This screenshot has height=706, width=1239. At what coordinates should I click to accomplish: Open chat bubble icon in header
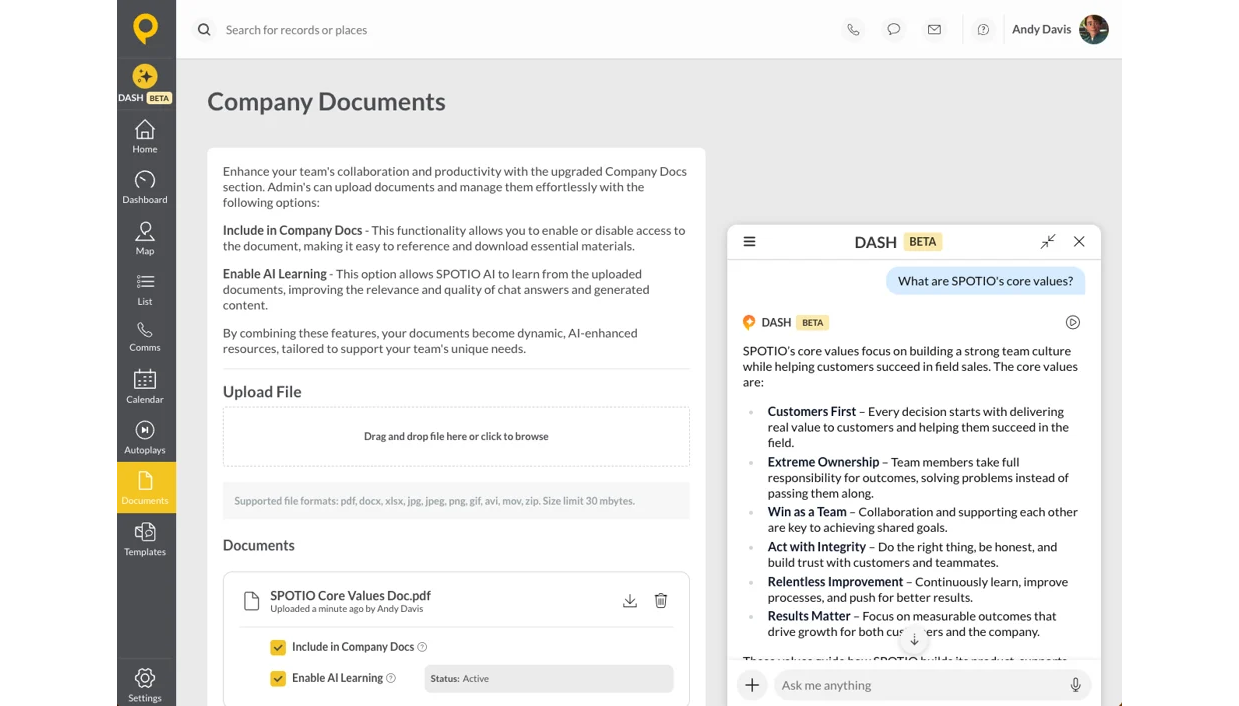894,30
